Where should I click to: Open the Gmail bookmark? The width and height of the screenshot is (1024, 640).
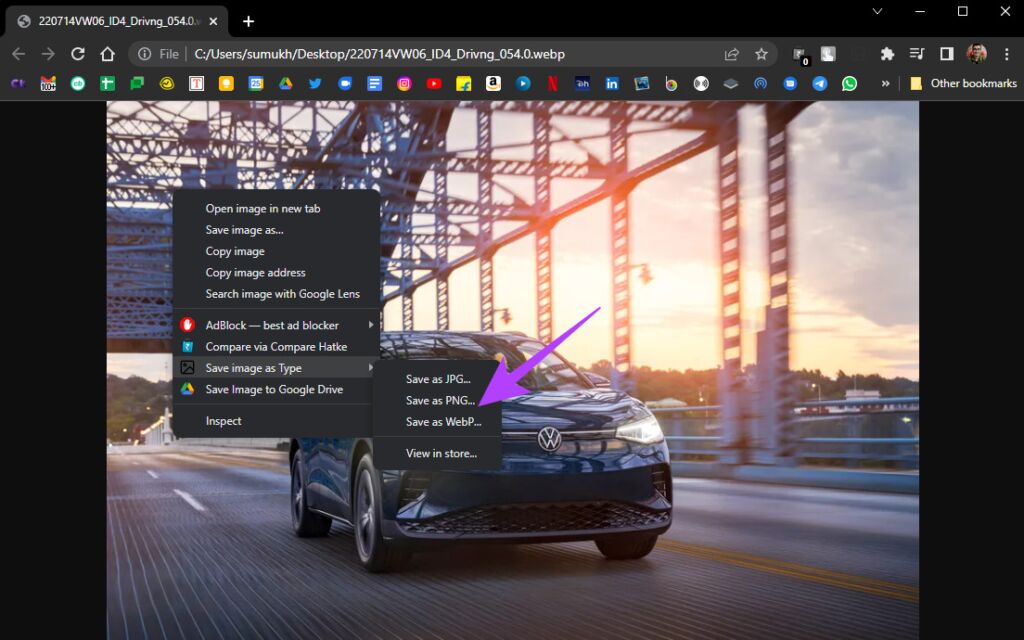click(x=48, y=84)
